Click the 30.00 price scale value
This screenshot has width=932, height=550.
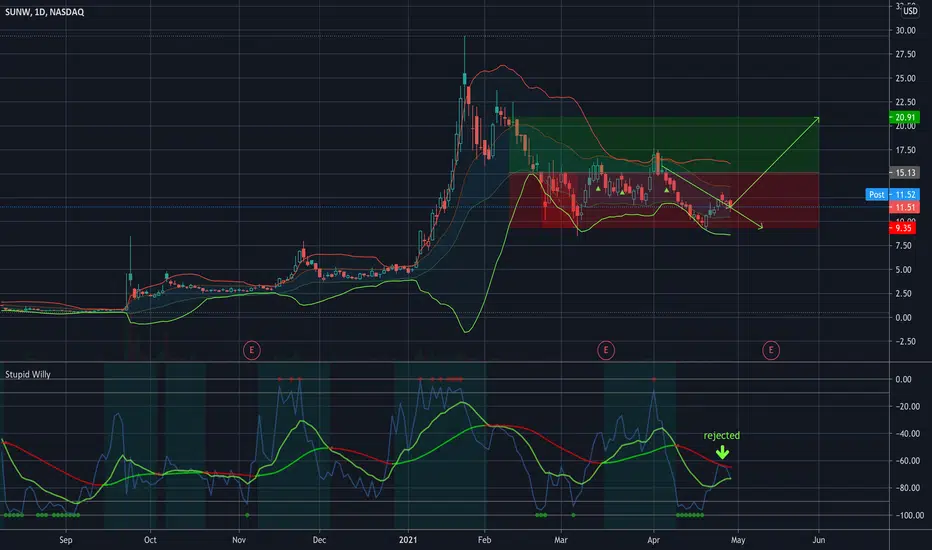pos(905,30)
